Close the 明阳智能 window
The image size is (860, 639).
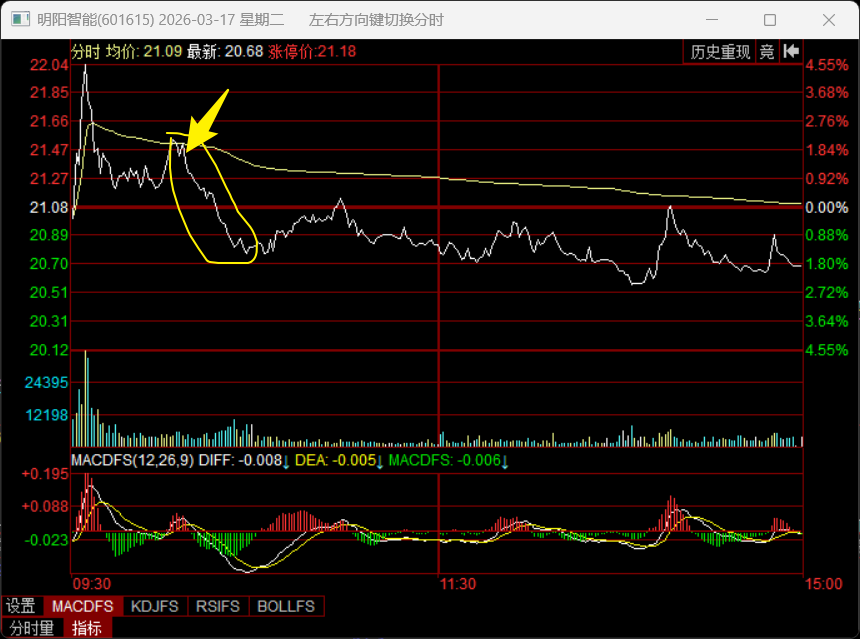tap(829, 20)
